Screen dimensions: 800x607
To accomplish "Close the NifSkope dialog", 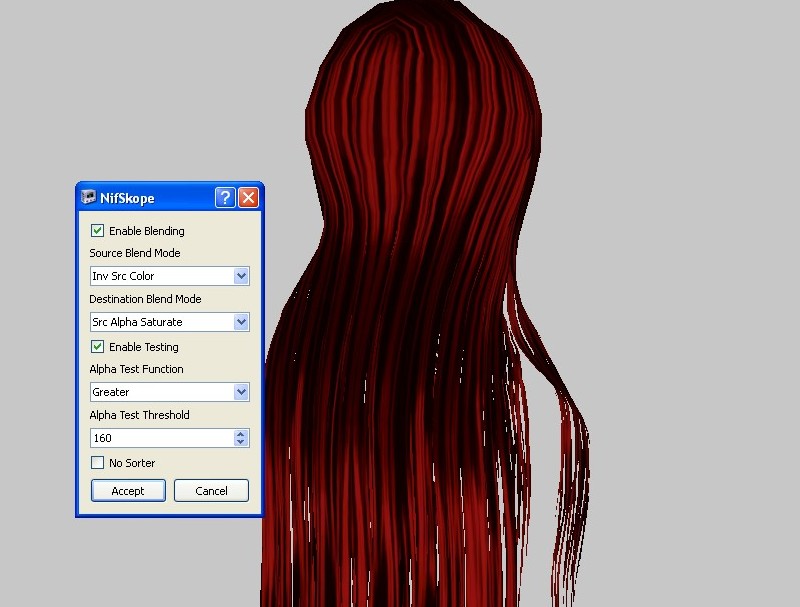I will click(248, 197).
